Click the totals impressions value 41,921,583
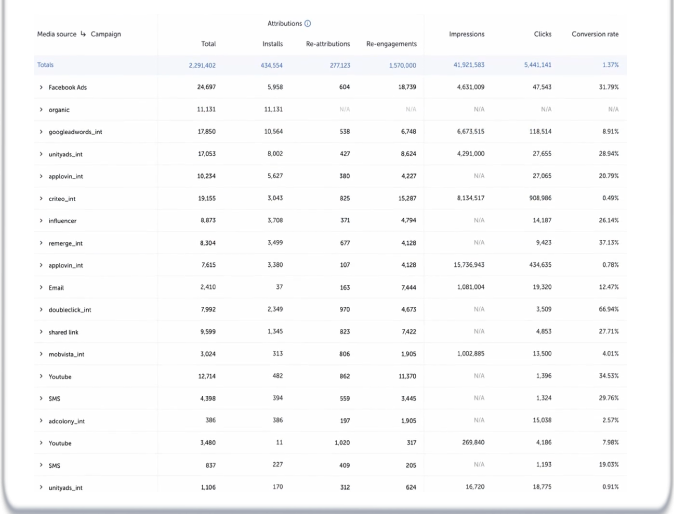Viewport: 674px width, 514px height. 469,65
